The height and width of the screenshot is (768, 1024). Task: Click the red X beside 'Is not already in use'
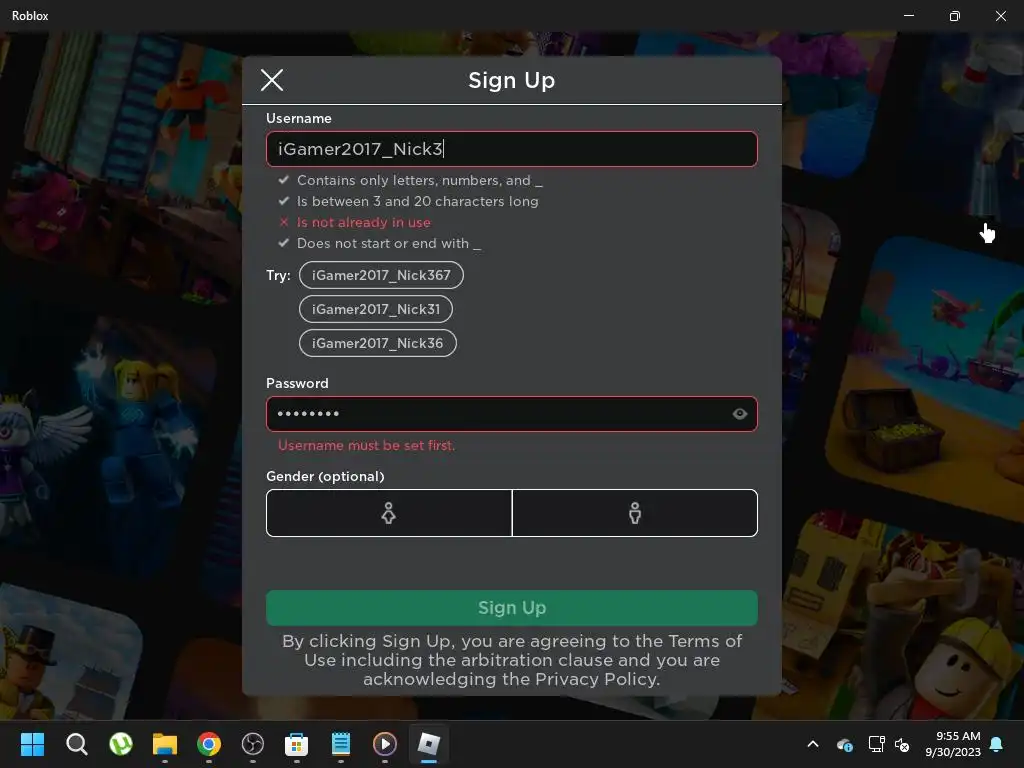tap(283, 222)
